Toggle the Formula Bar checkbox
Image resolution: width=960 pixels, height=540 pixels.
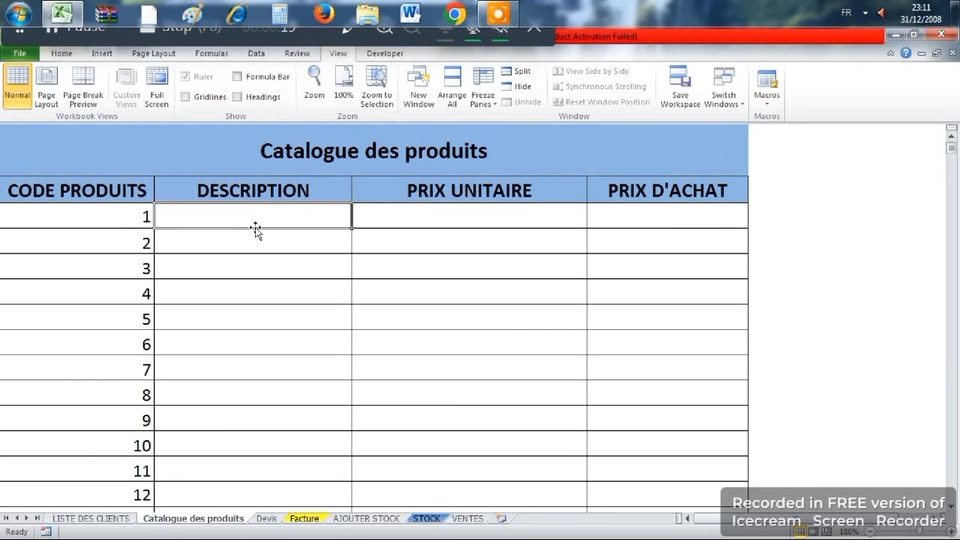237,77
